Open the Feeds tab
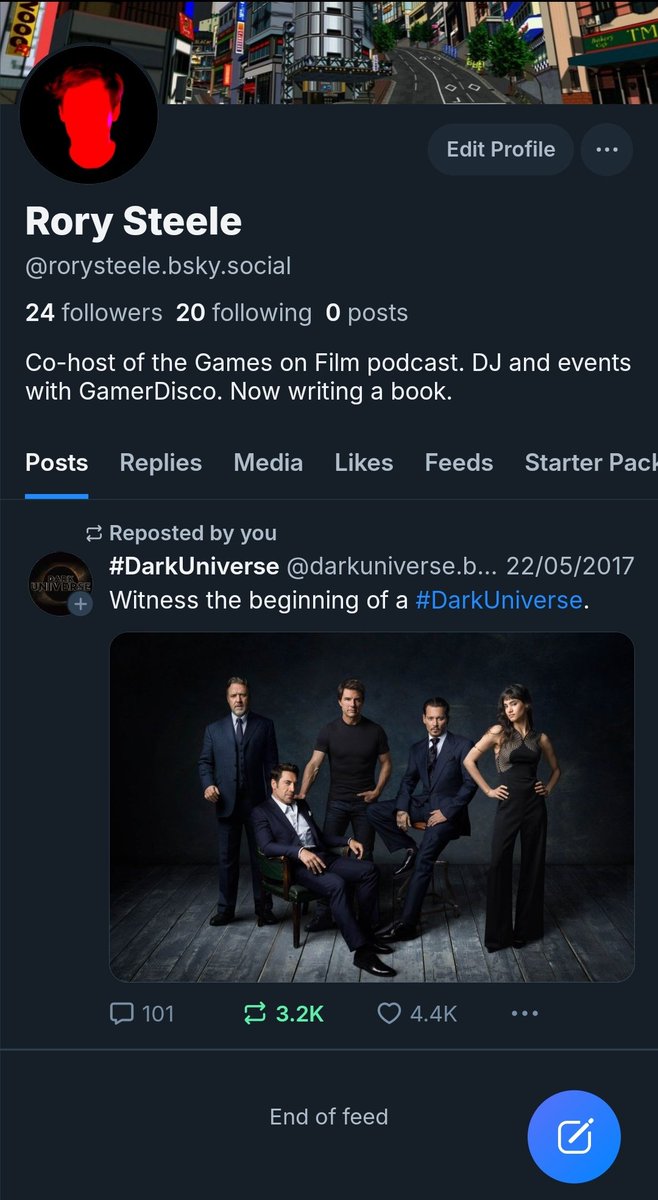 (x=459, y=463)
